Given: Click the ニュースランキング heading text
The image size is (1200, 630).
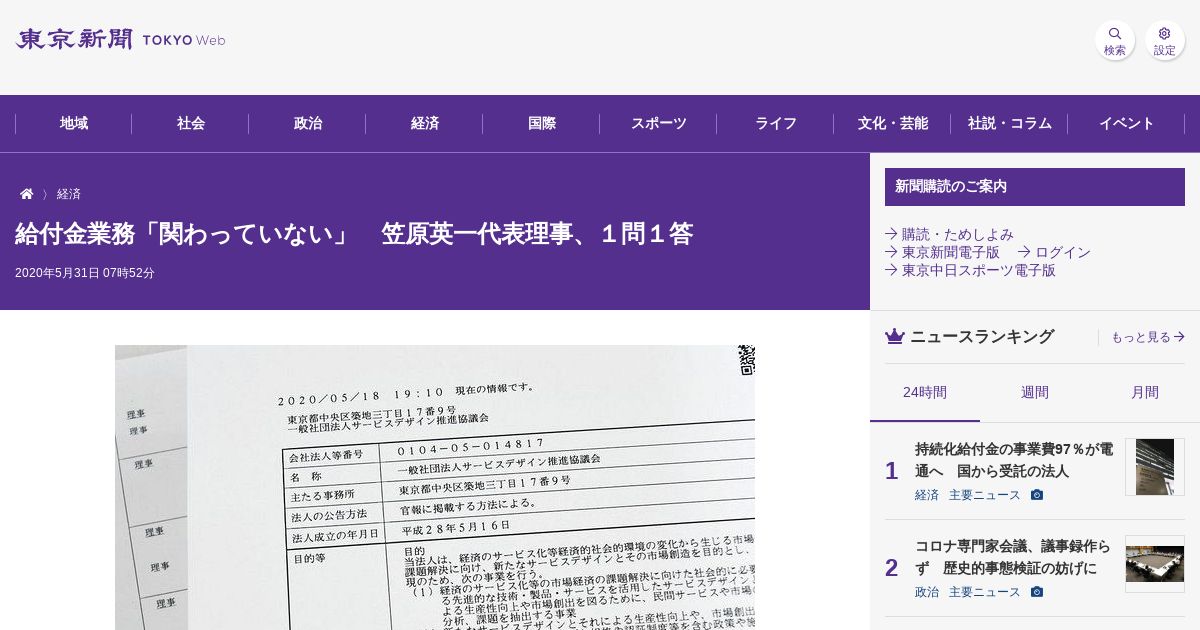Looking at the screenshot, I should pyautogui.click(x=982, y=337).
